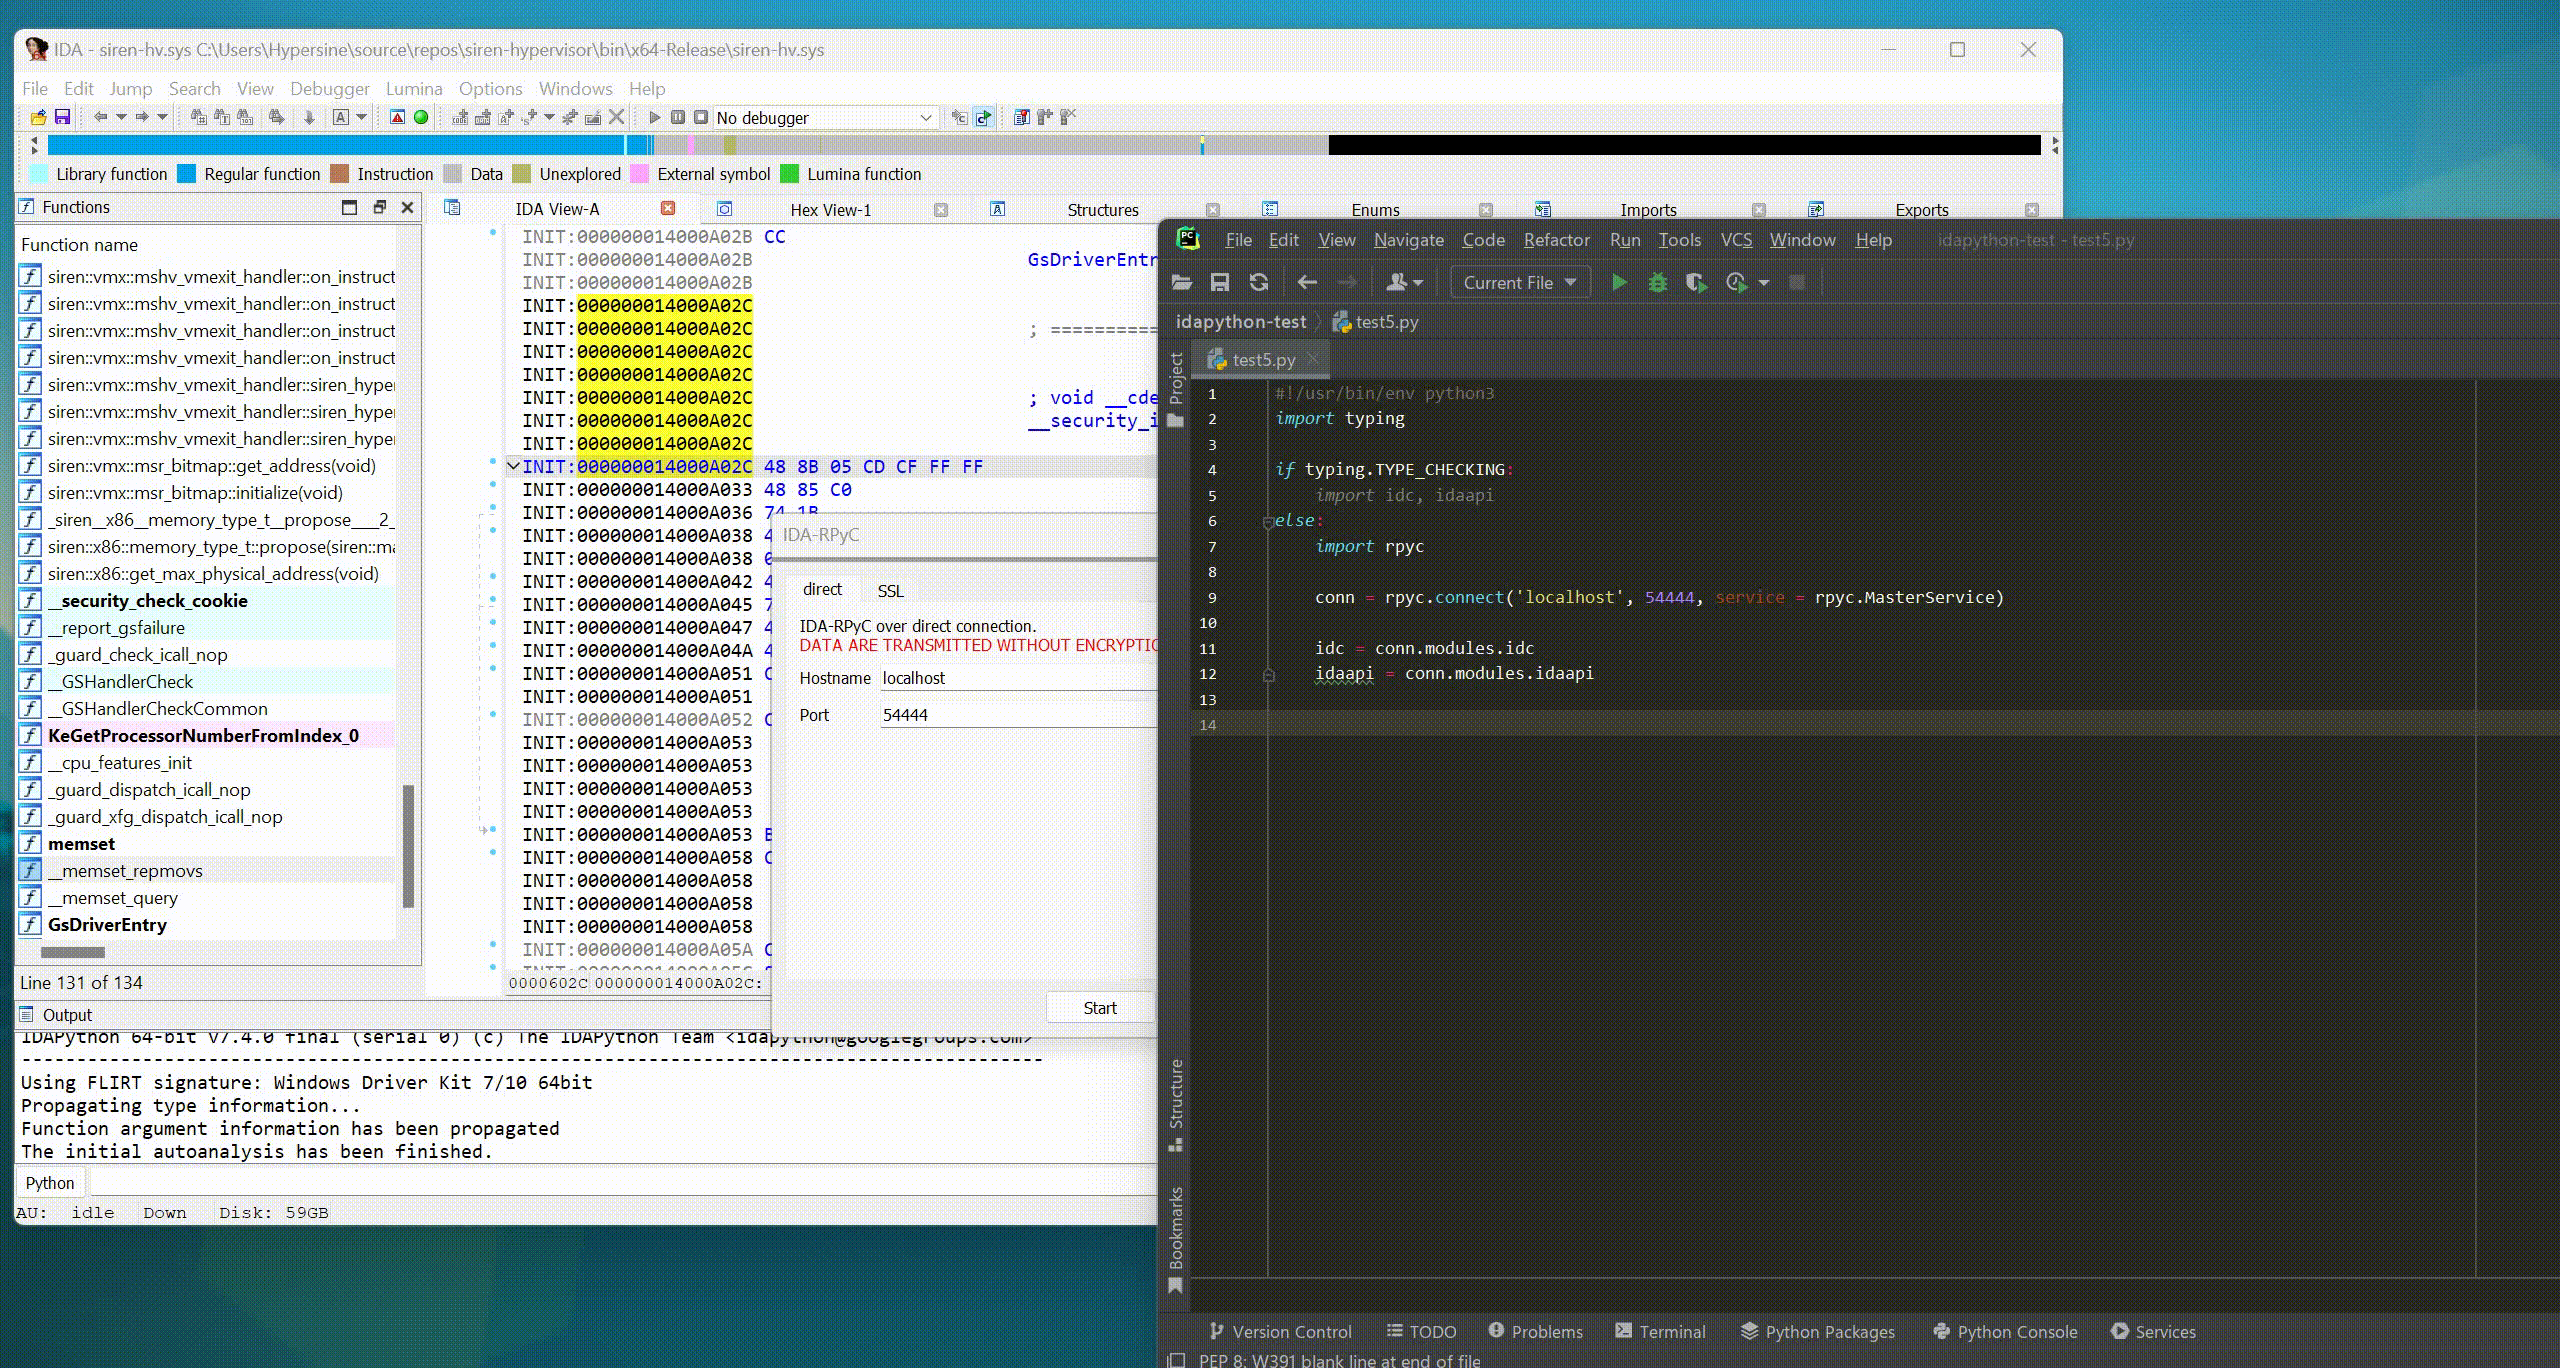Viewport: 2560px width, 1368px height.
Task: Click the red warning triangle toolbar icon
Action: (397, 117)
